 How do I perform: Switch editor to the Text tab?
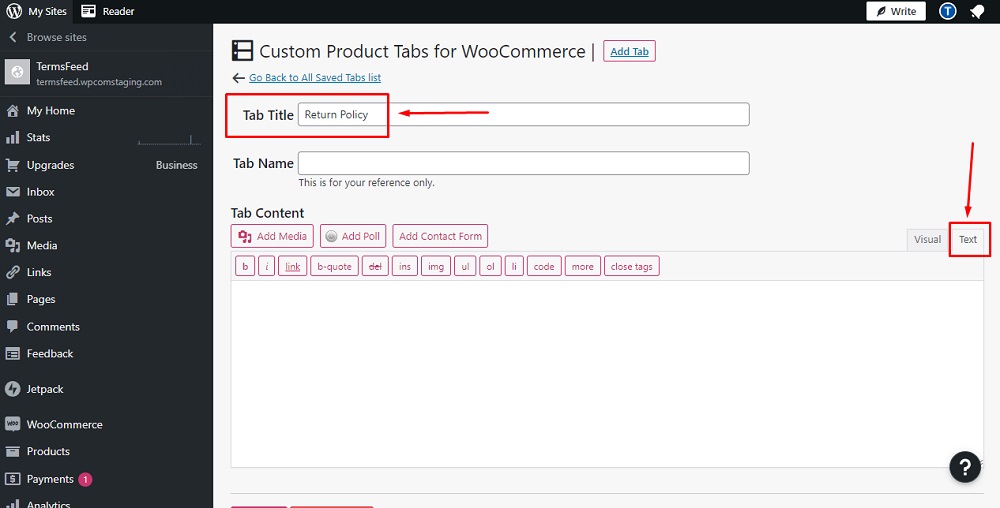tap(968, 240)
